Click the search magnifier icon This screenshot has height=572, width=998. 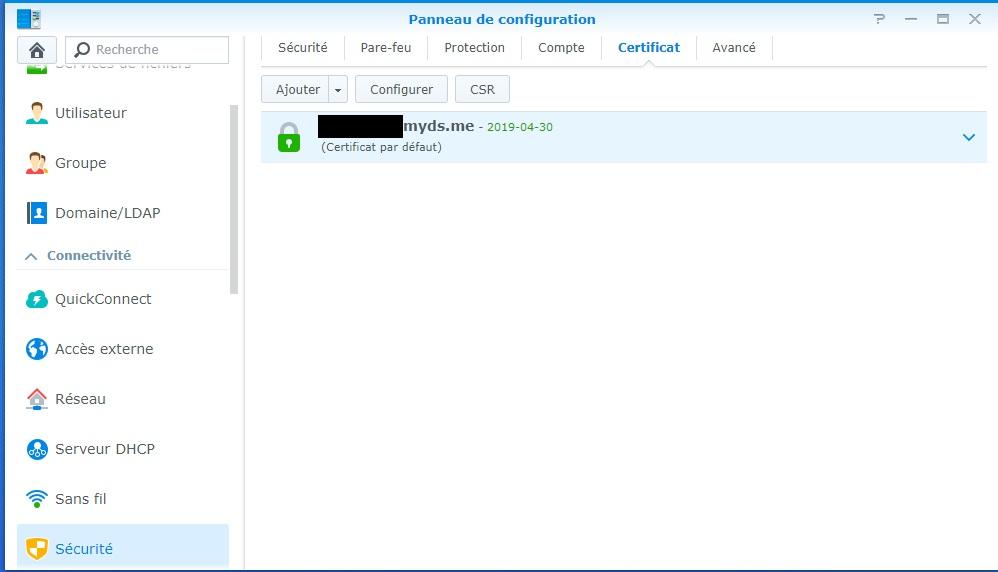tap(82, 50)
